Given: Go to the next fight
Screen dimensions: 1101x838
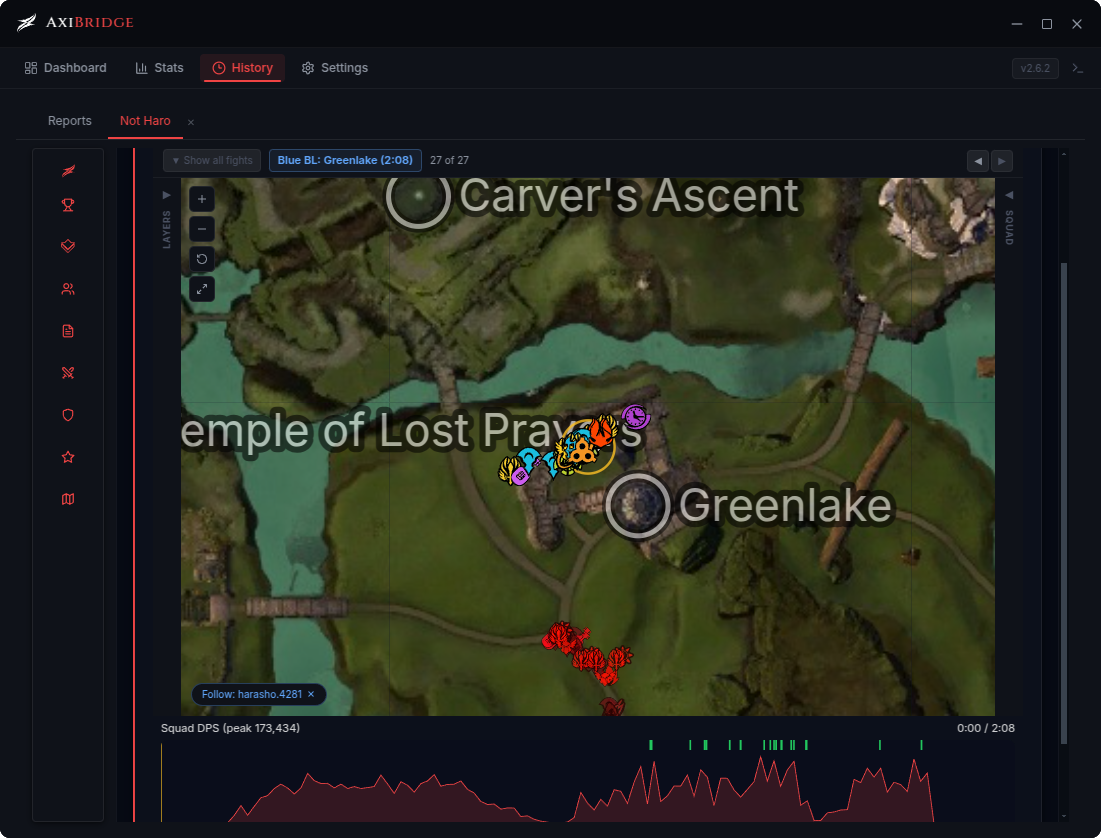Looking at the screenshot, I should pyautogui.click(x=1001, y=161).
